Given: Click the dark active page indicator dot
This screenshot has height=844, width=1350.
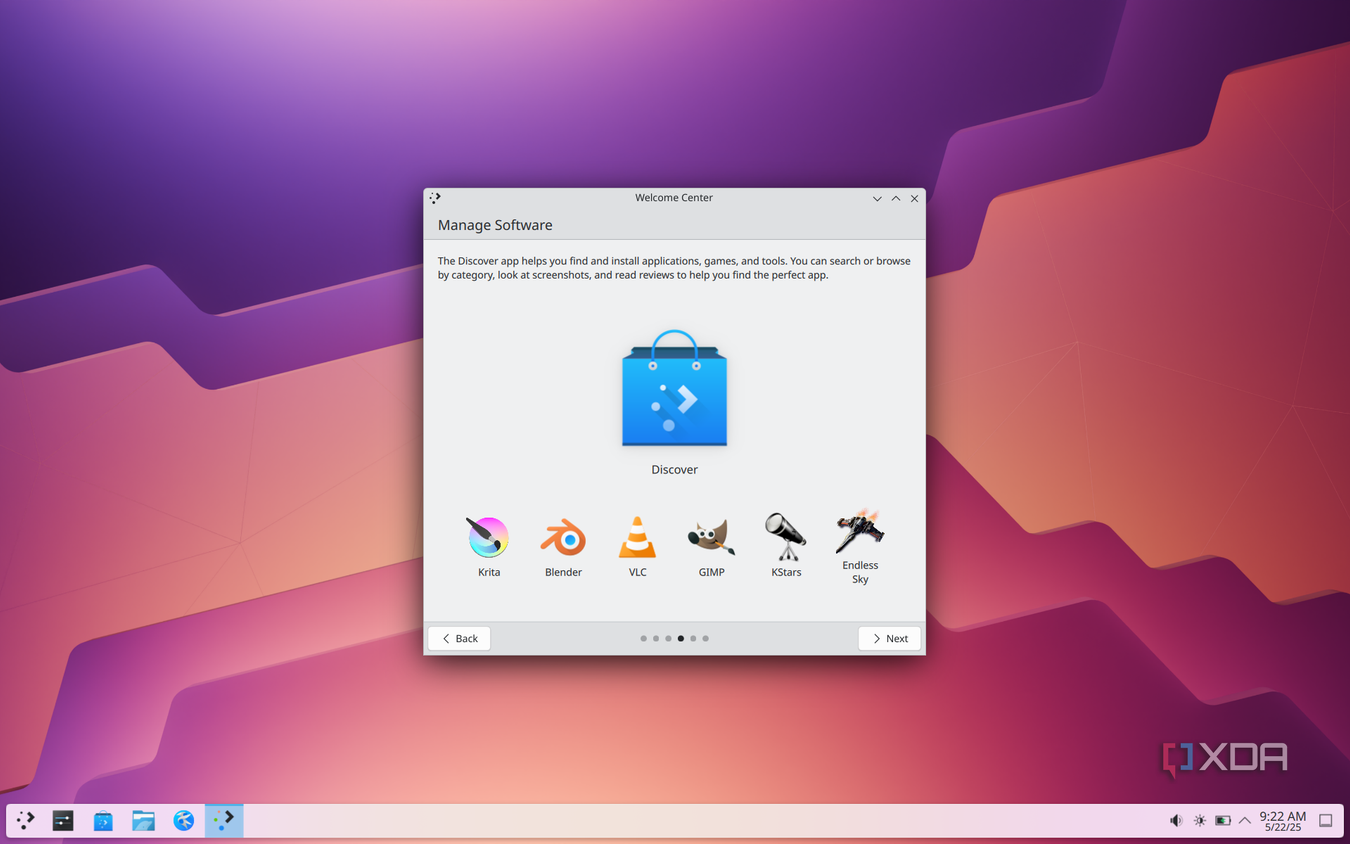Looking at the screenshot, I should (681, 638).
